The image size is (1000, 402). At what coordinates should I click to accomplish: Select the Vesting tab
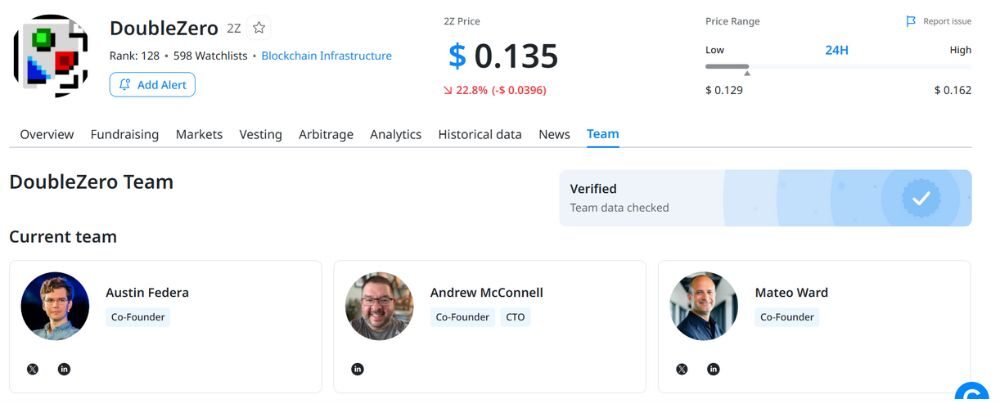coord(260,134)
